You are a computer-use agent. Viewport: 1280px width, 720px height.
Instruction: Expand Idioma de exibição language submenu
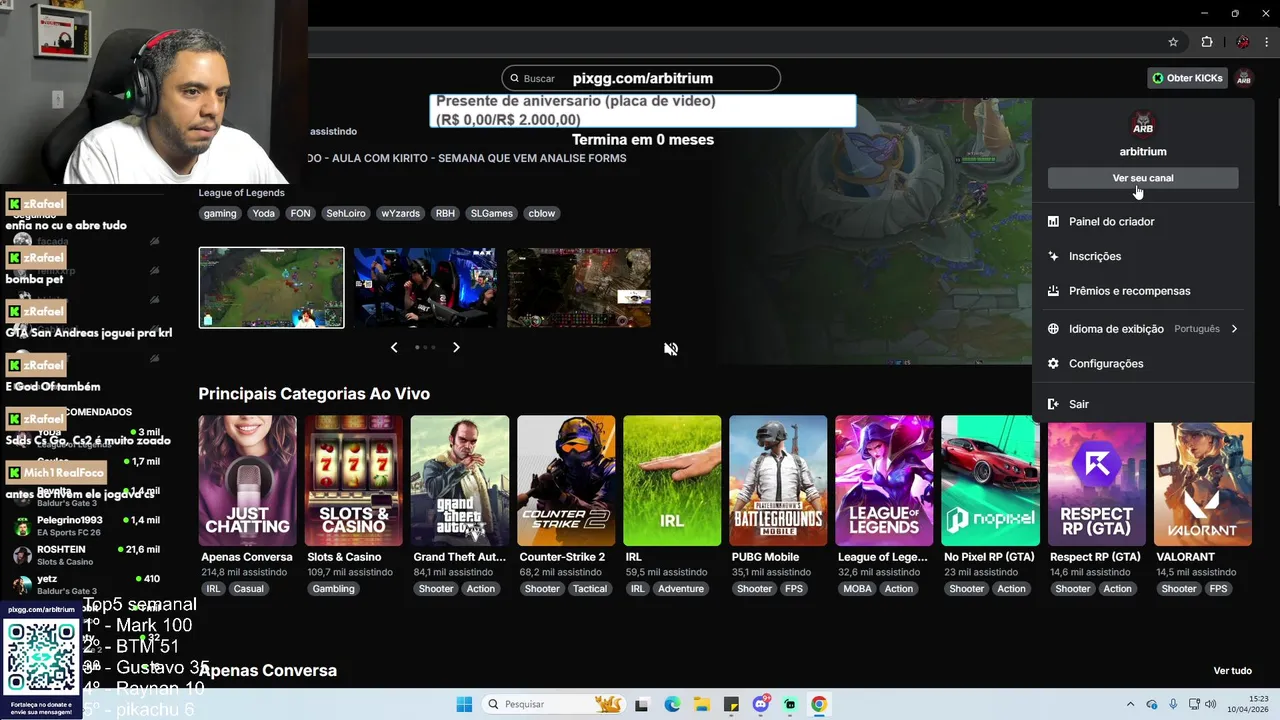click(1143, 329)
